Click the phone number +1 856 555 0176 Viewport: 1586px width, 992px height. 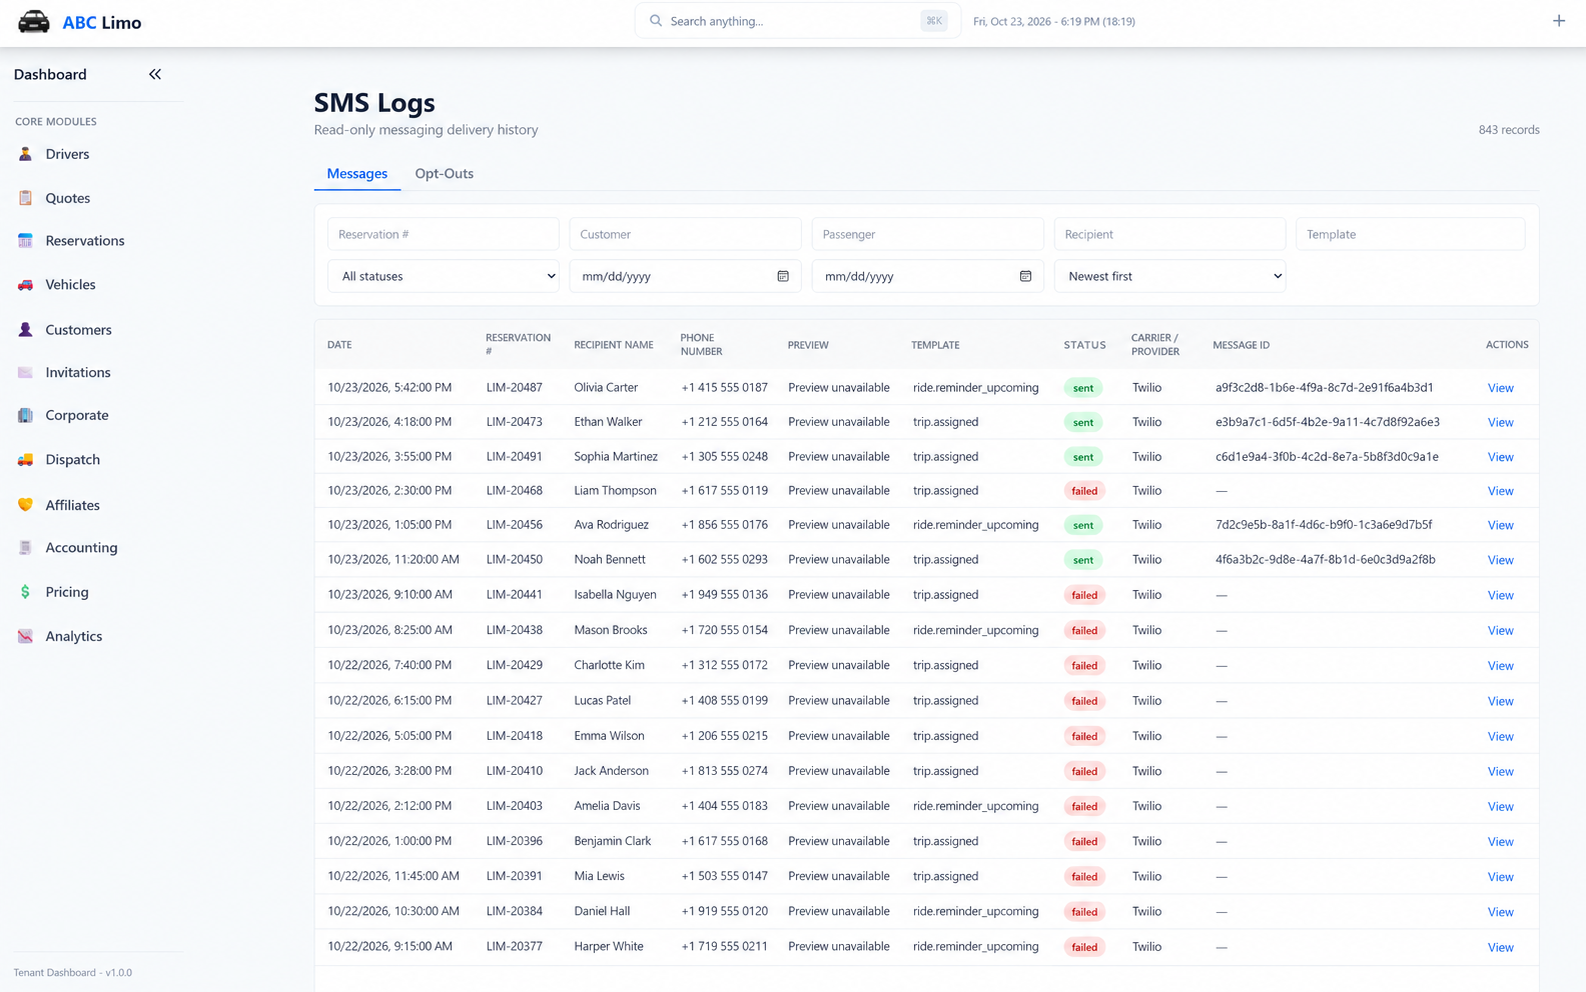pos(724,525)
